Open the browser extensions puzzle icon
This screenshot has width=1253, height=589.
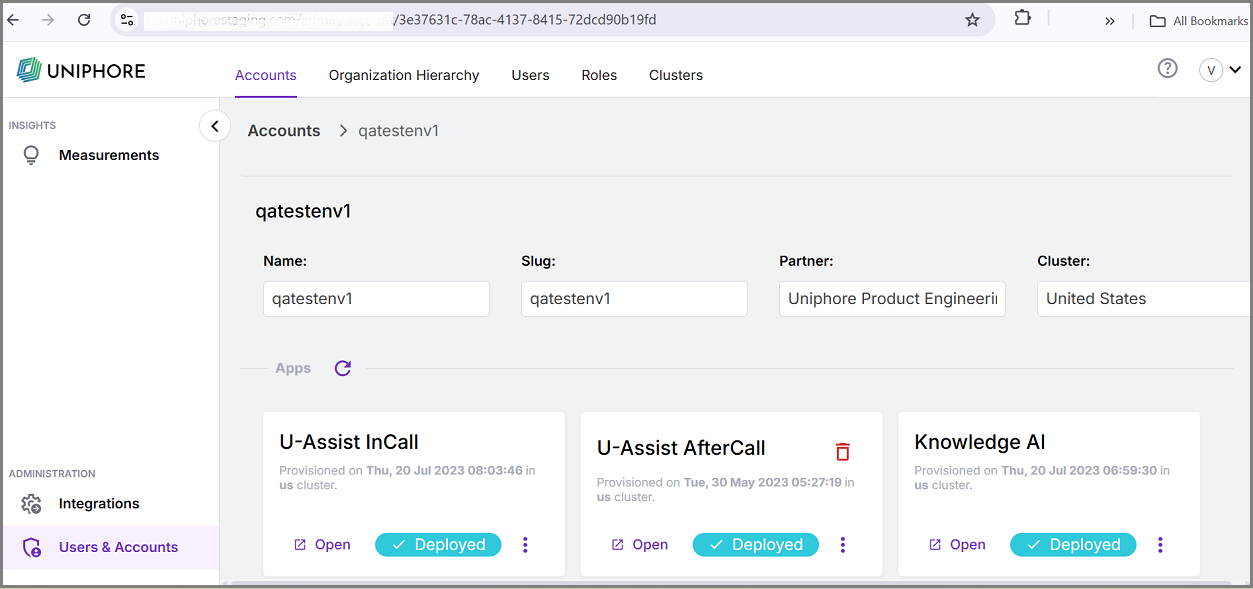tap(1022, 18)
